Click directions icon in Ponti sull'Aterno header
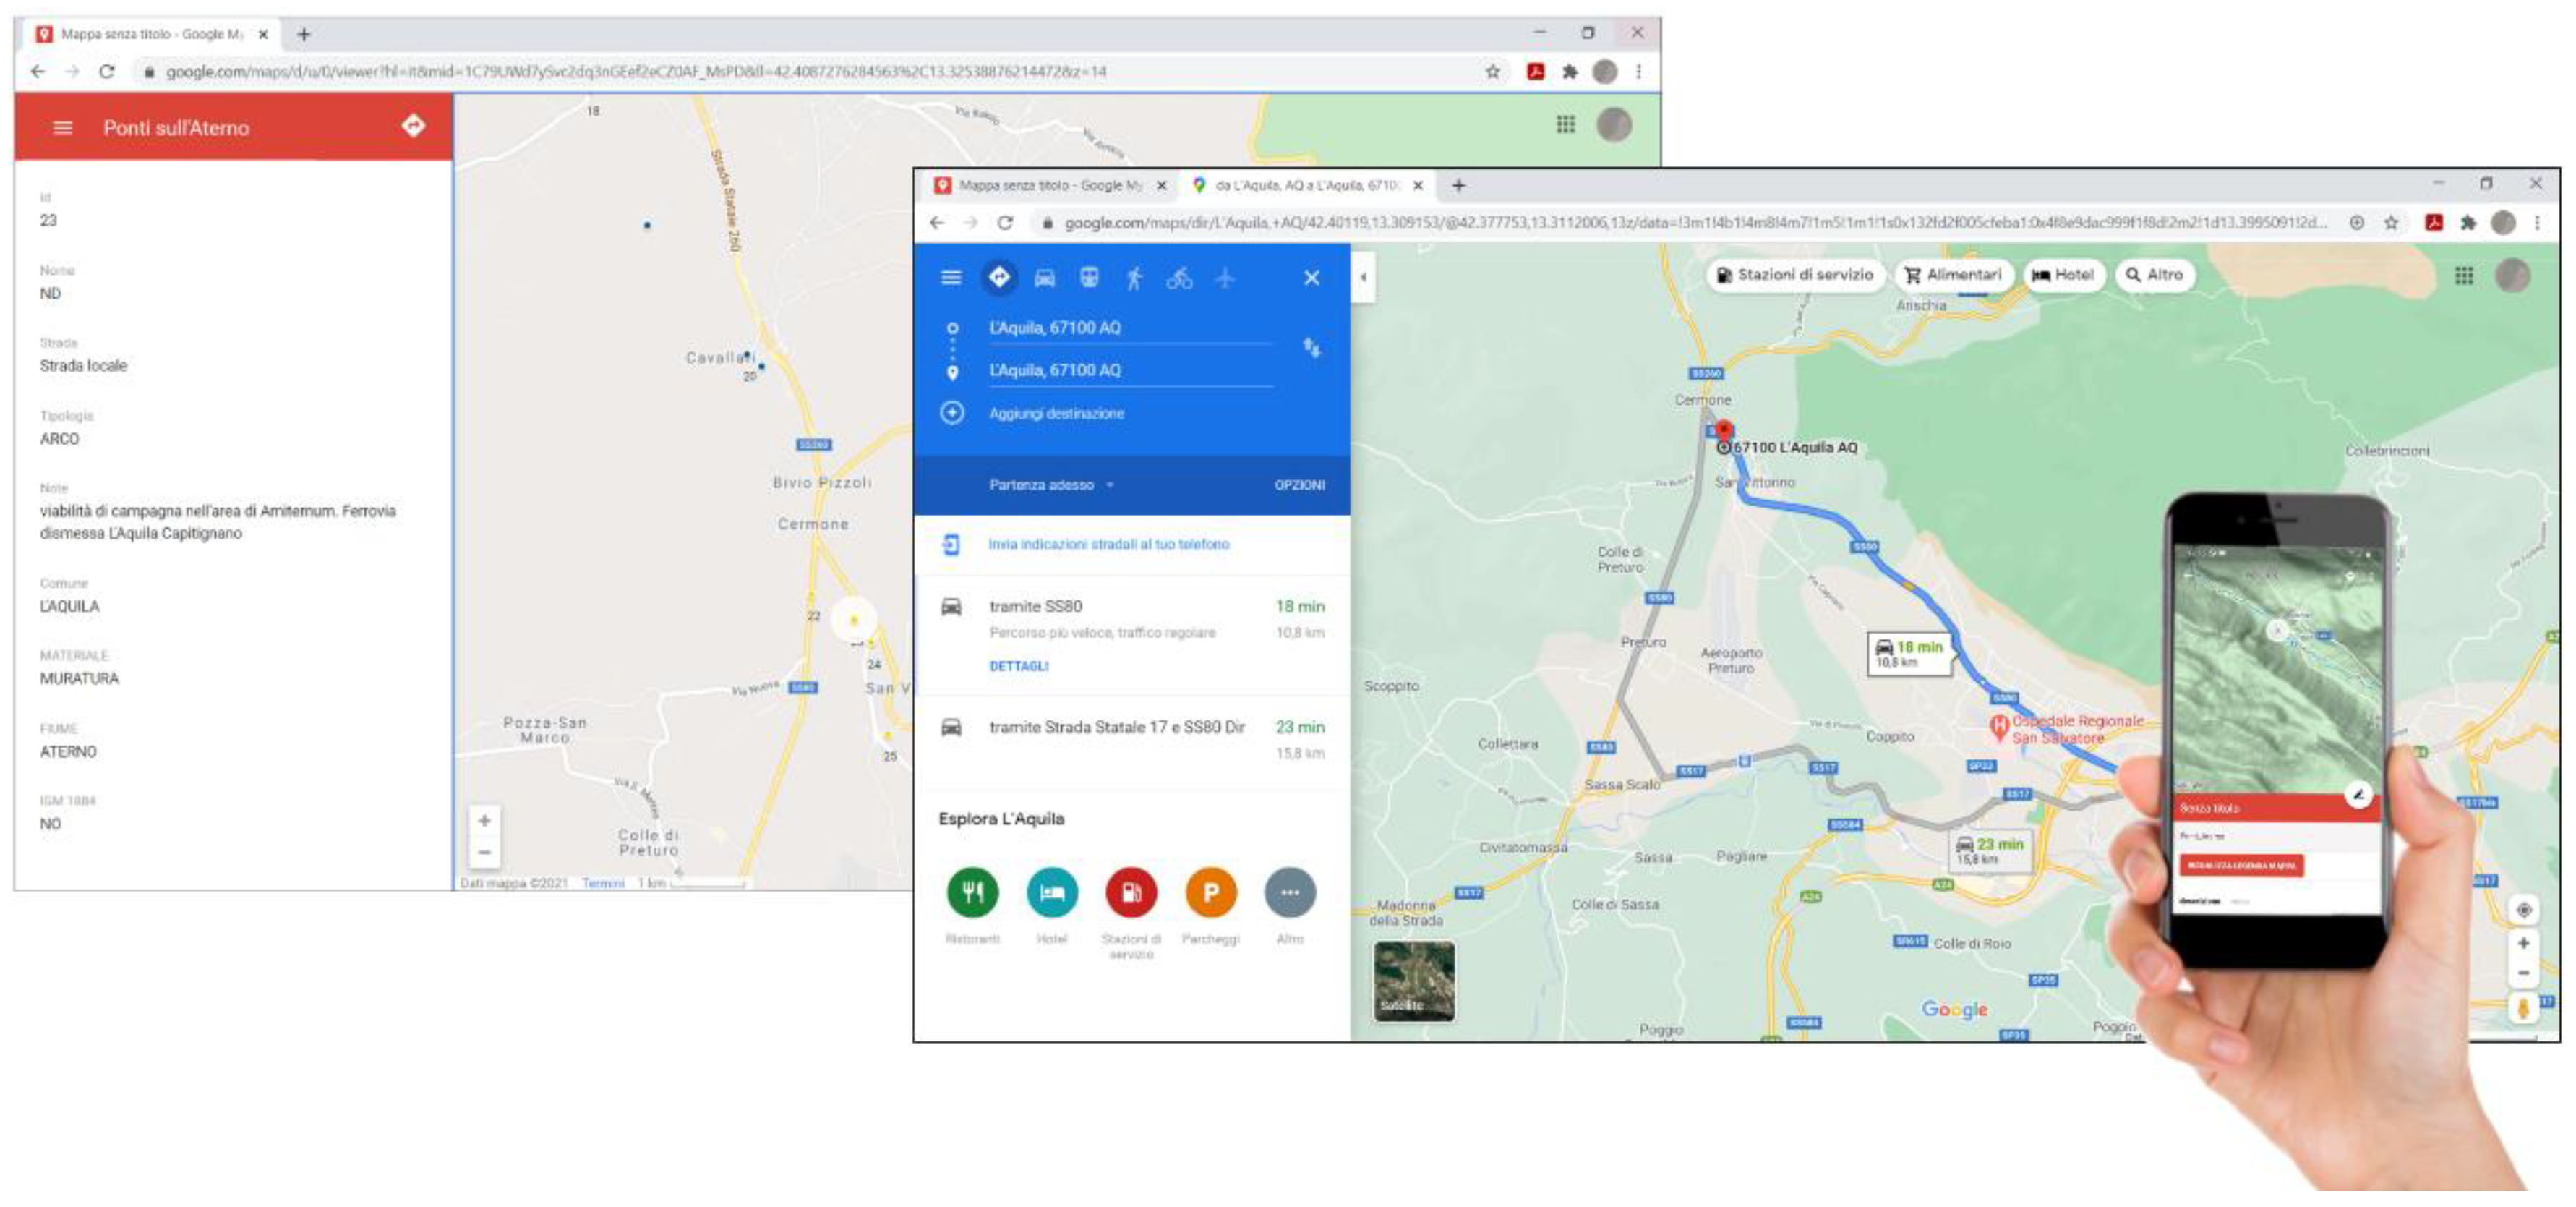This screenshot has height=1207, width=2576. click(x=413, y=126)
